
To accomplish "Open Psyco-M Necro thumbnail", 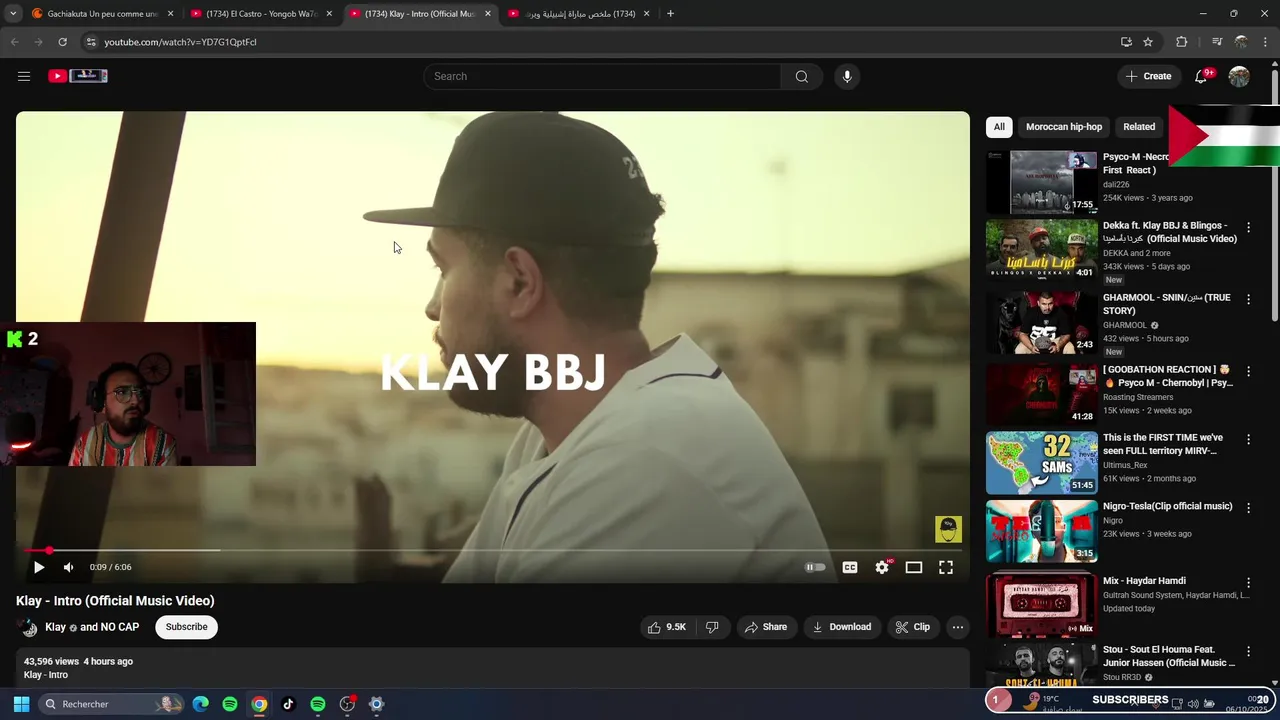I will (1042, 182).
